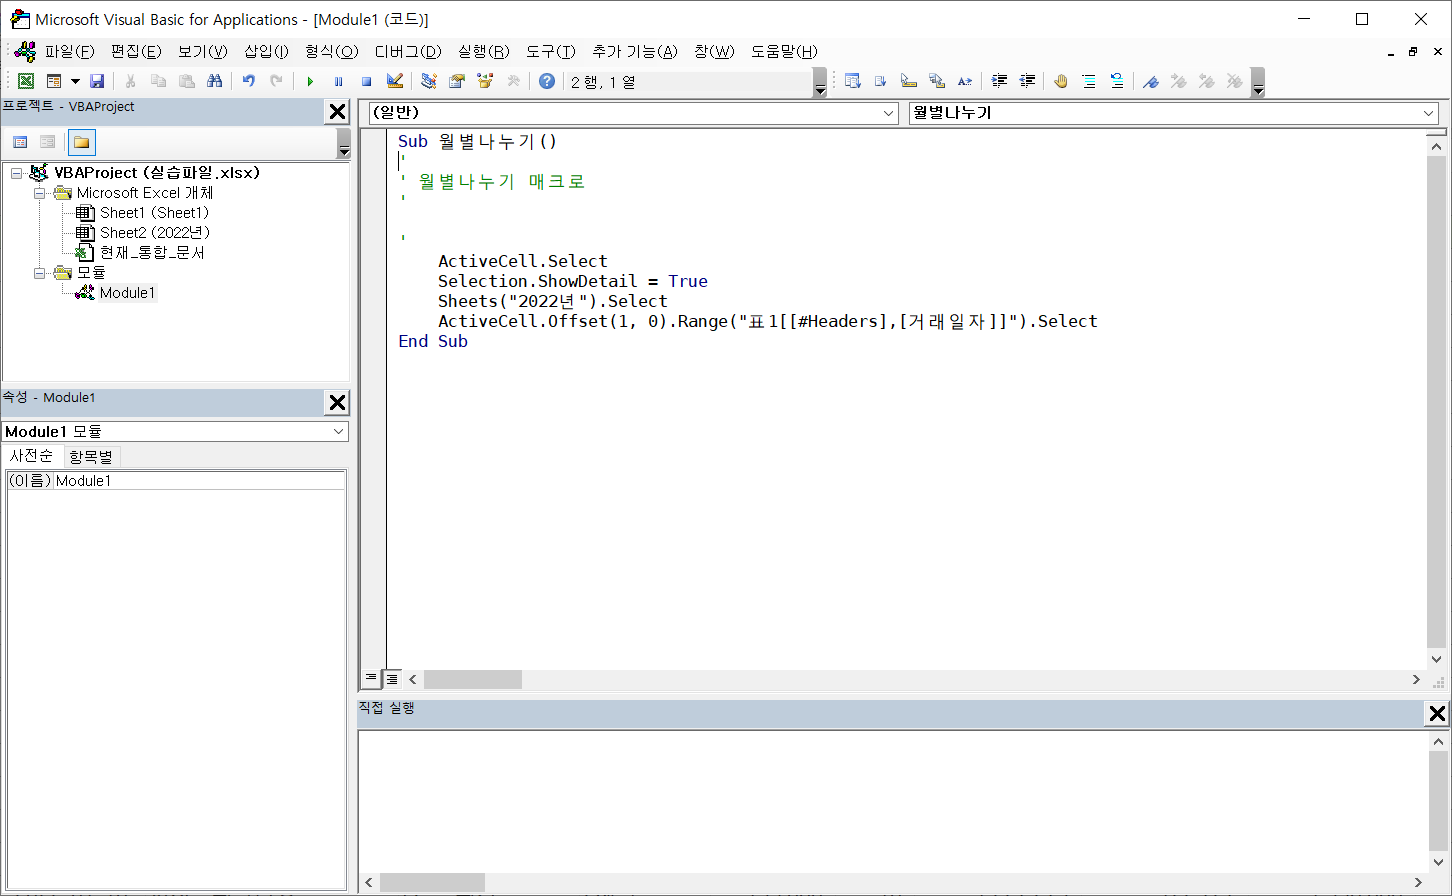The height and width of the screenshot is (896, 1452).
Task: Click the Quick Info icon
Action: (x=908, y=81)
